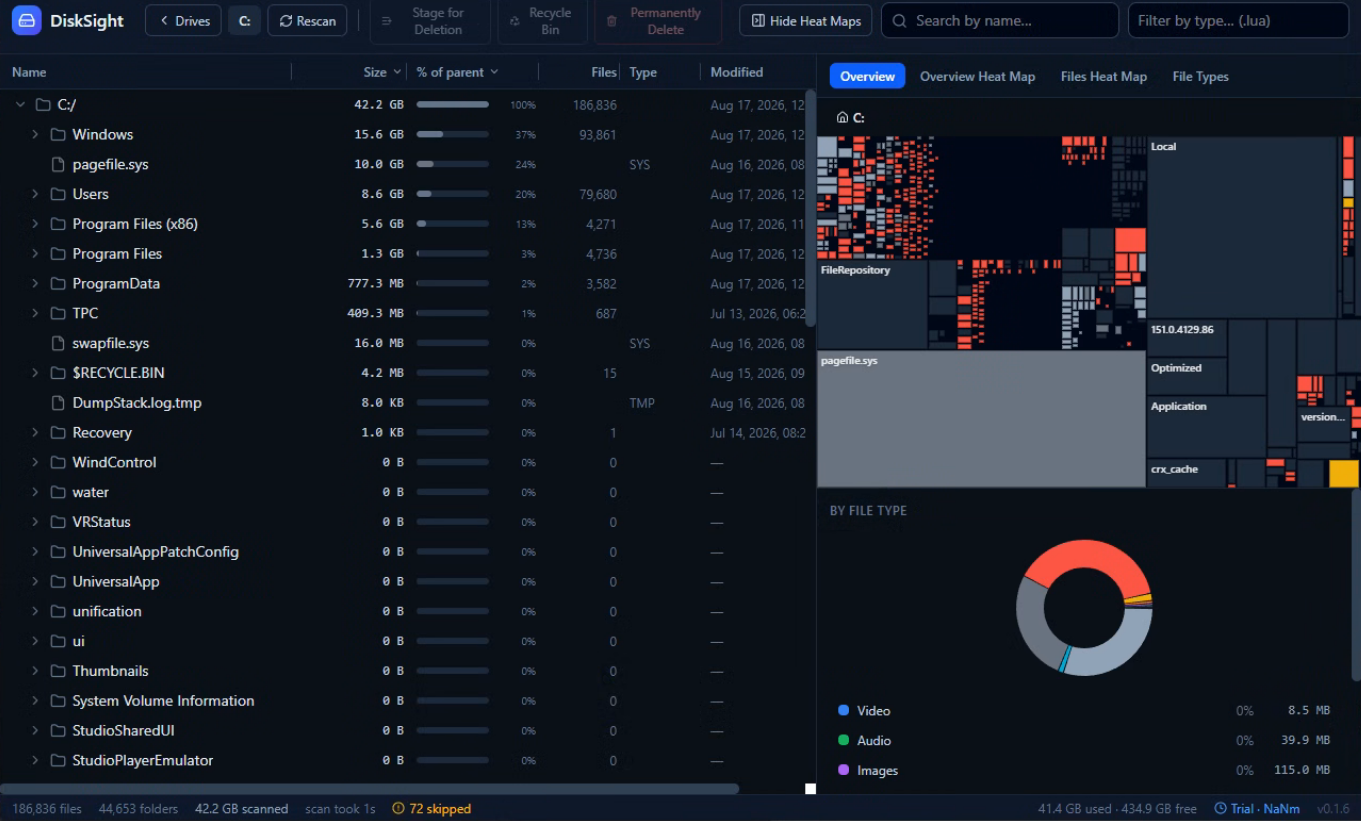Click the Modified column header
Screen dimensions: 1361x821
point(736,72)
